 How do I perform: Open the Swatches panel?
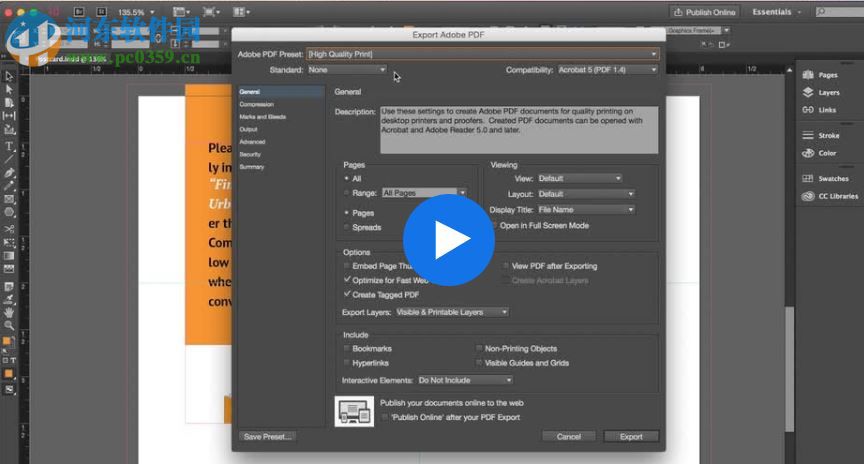(825, 179)
